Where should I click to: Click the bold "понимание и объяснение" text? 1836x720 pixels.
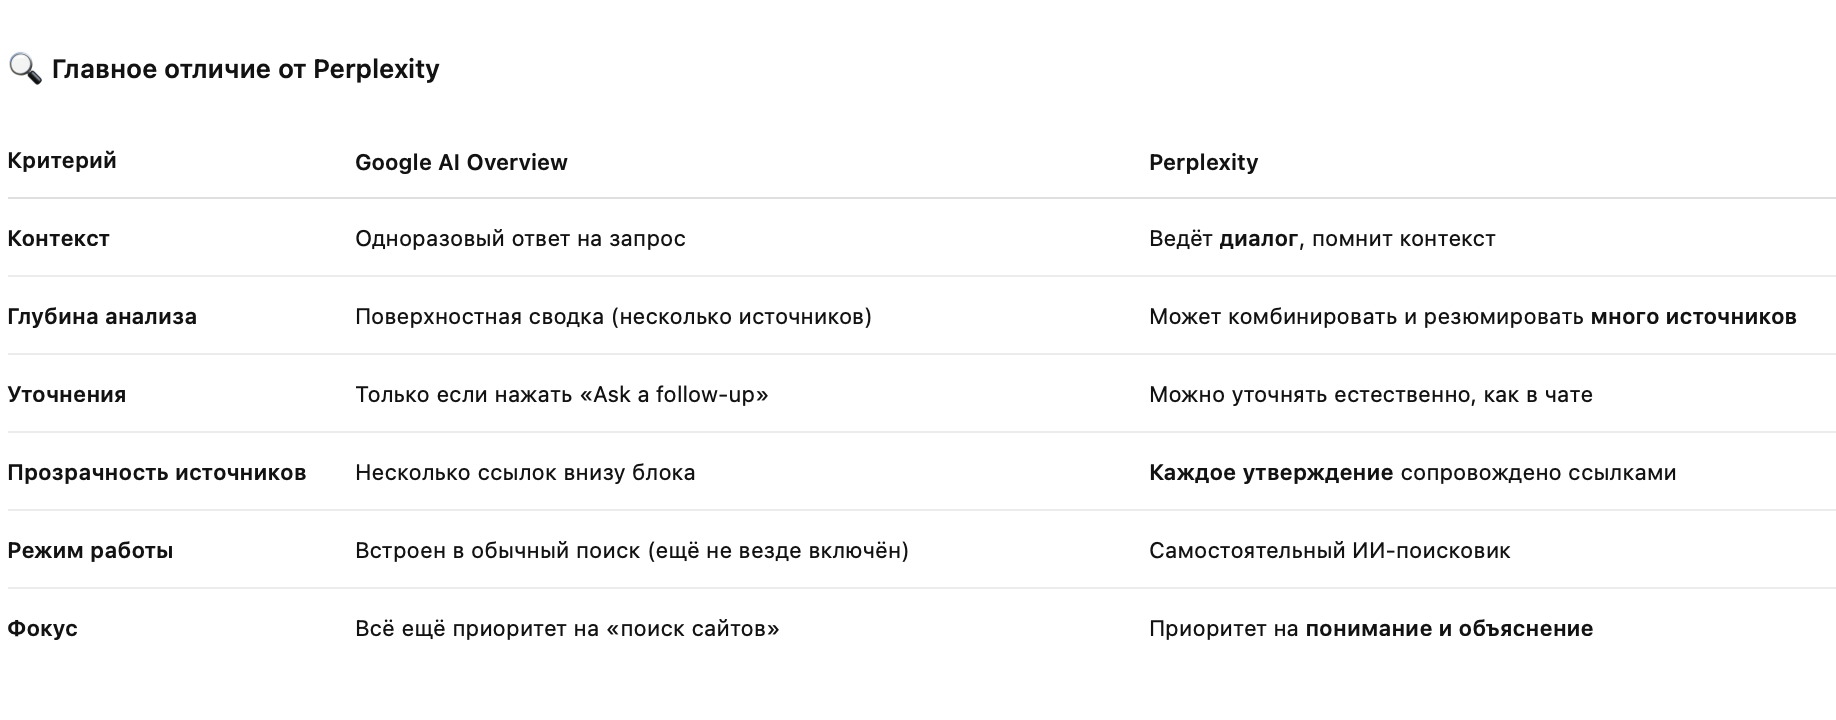coord(1448,629)
